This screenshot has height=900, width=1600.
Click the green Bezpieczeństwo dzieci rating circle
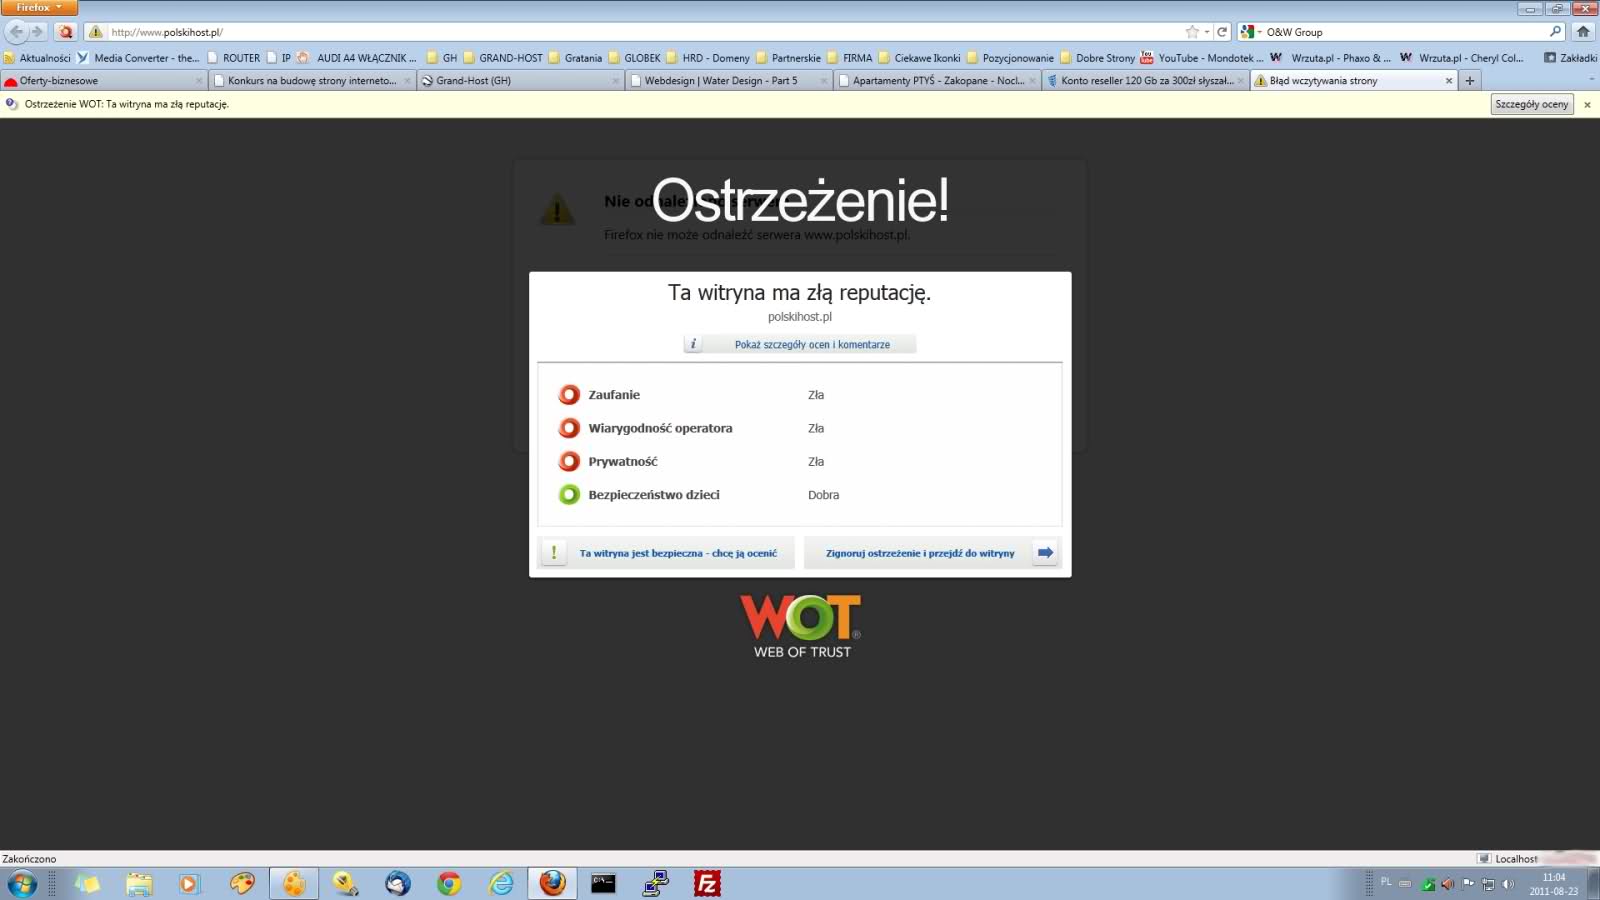click(x=569, y=494)
